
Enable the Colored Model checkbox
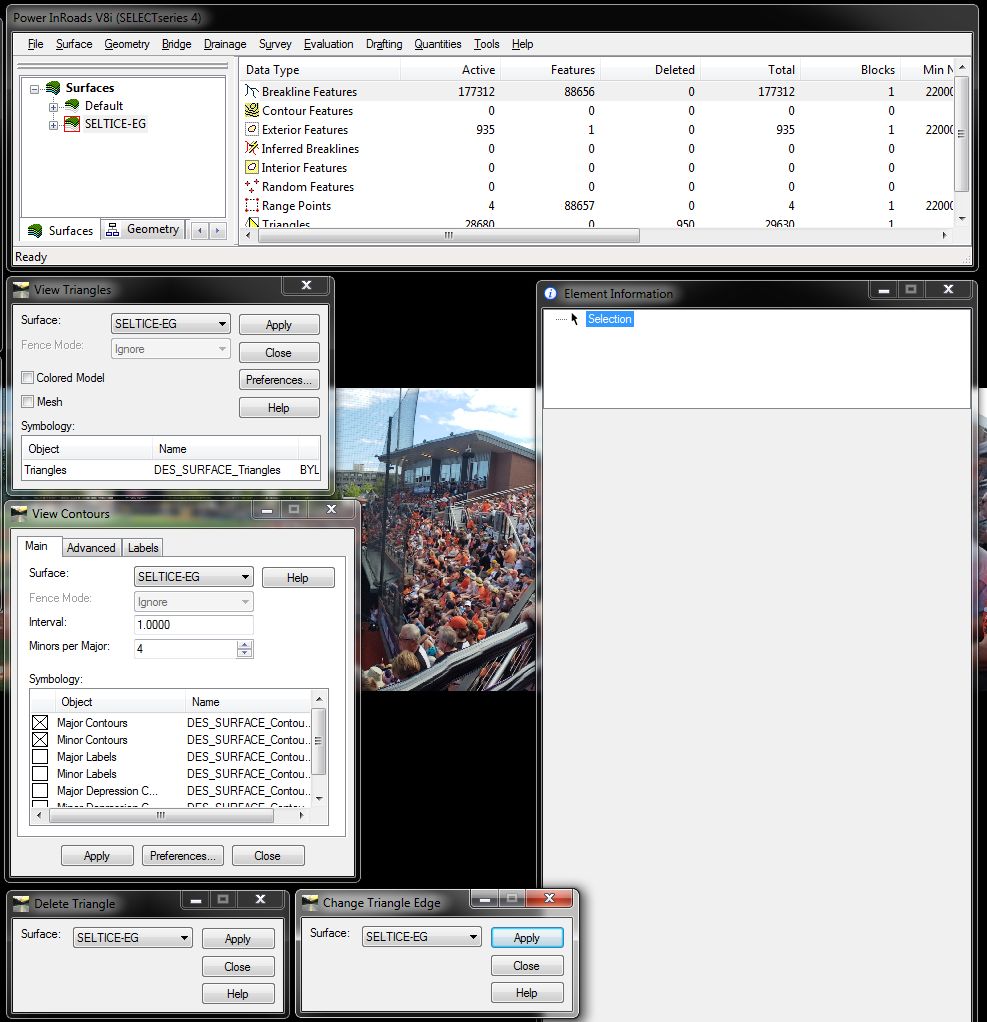coord(26,378)
